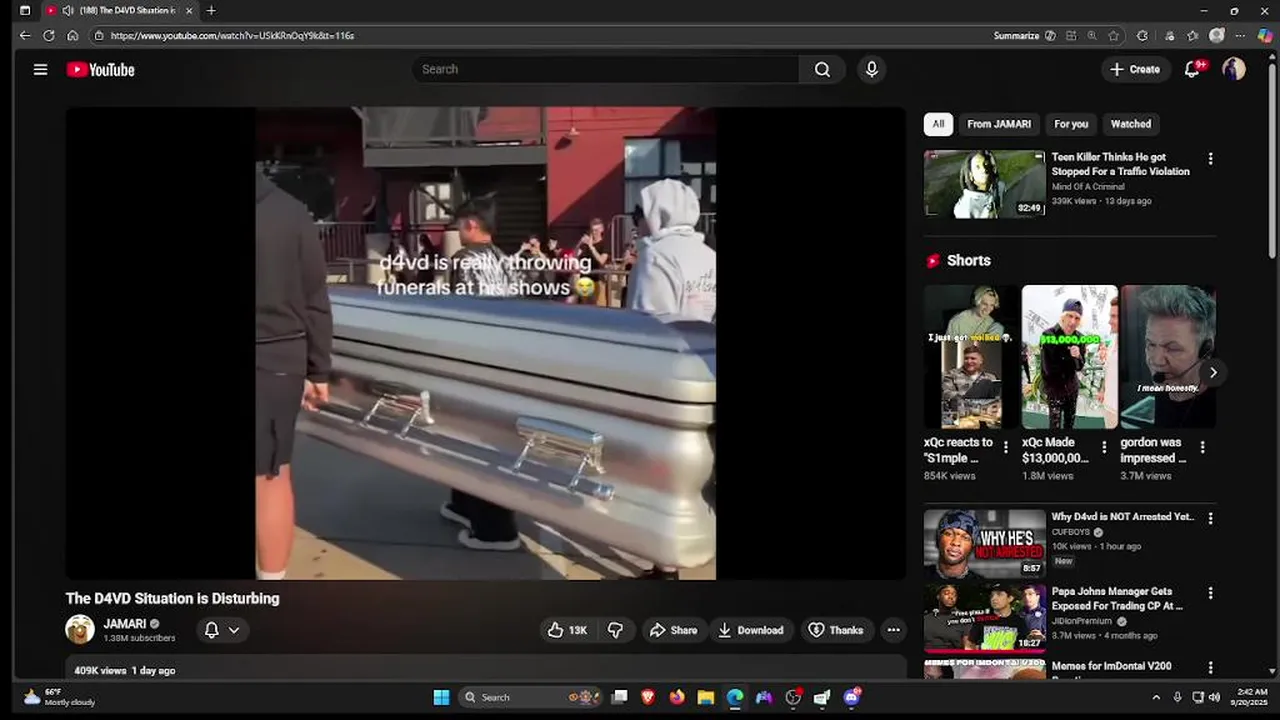Open options for xQc reacts short

coord(1006,448)
